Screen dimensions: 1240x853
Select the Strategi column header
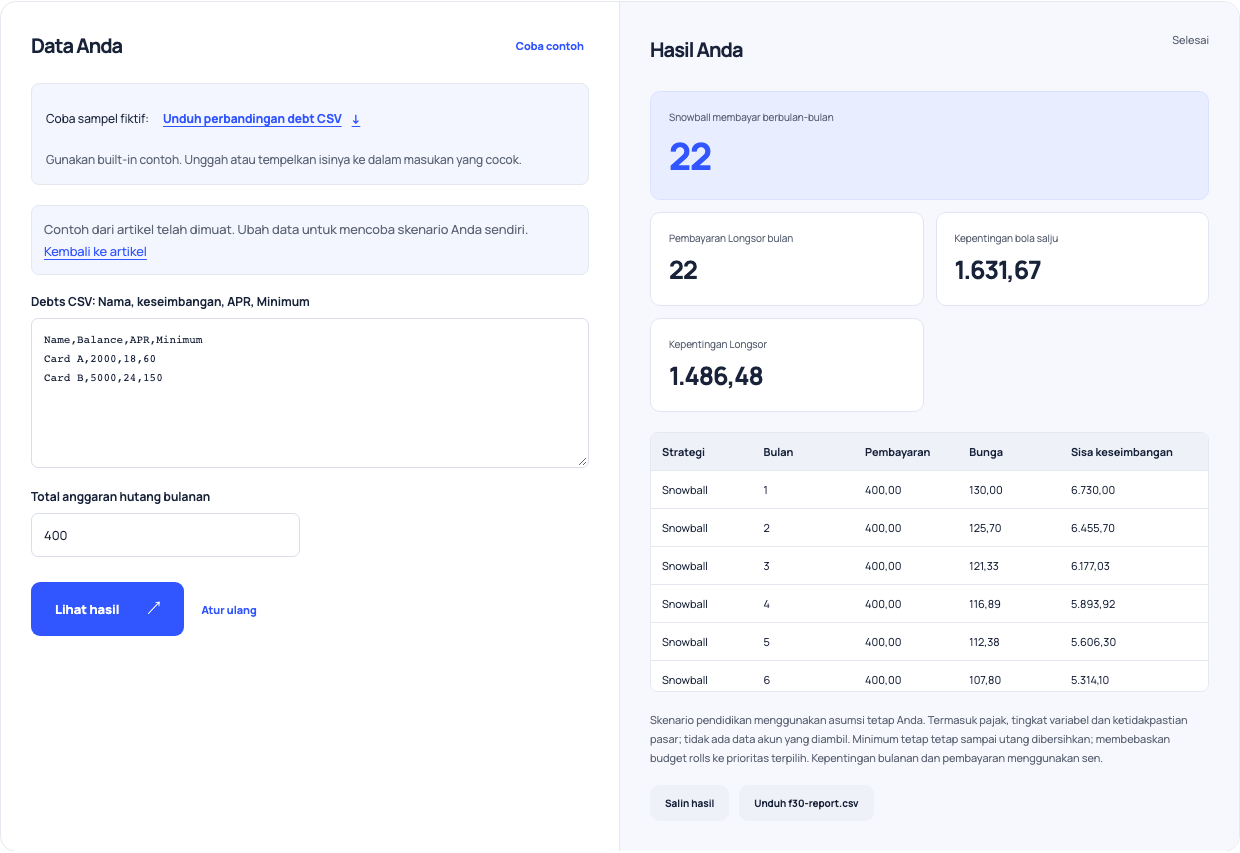pos(683,452)
